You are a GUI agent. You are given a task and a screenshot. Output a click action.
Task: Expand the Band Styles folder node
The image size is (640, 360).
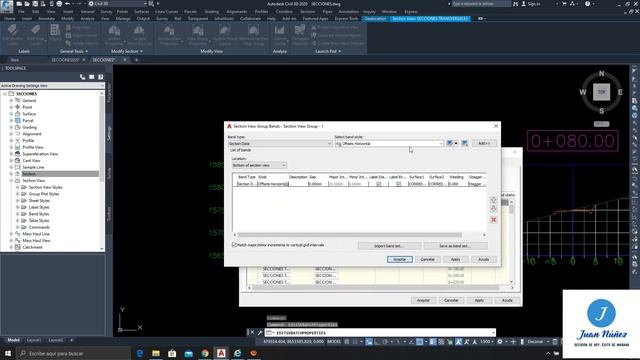pyautogui.click(x=18, y=214)
